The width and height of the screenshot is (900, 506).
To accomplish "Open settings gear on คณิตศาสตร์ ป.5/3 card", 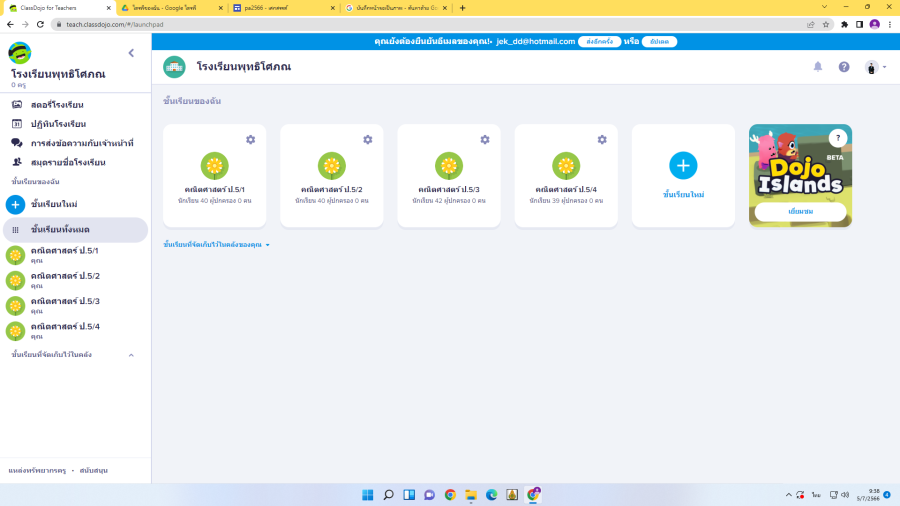I will click(x=485, y=139).
